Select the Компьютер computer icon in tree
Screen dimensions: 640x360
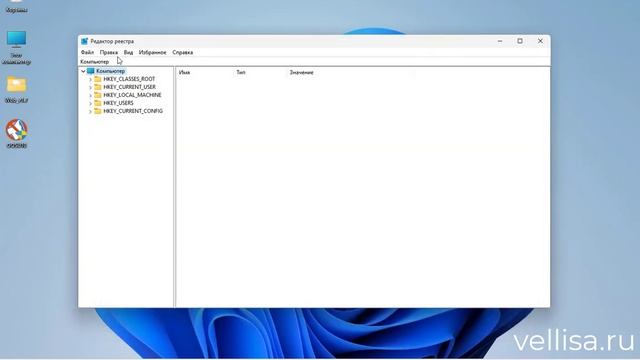[91, 71]
